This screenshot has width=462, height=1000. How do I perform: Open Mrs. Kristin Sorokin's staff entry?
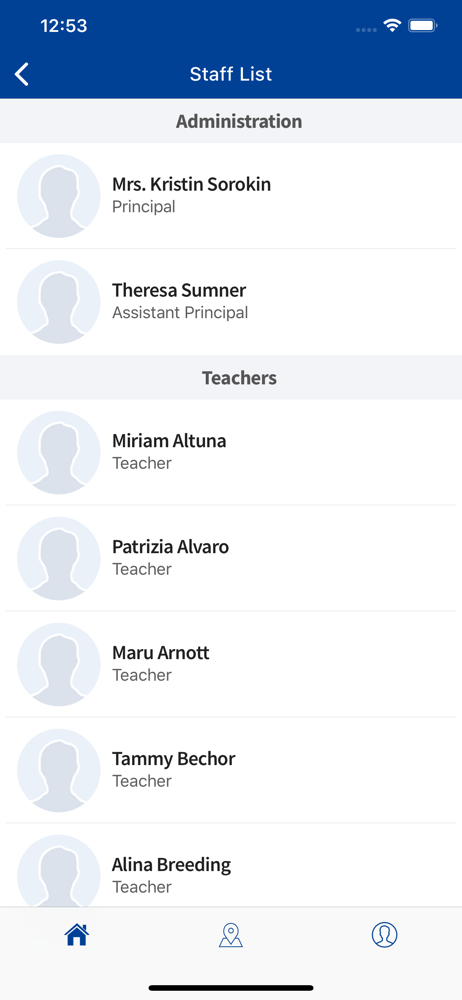click(231, 196)
